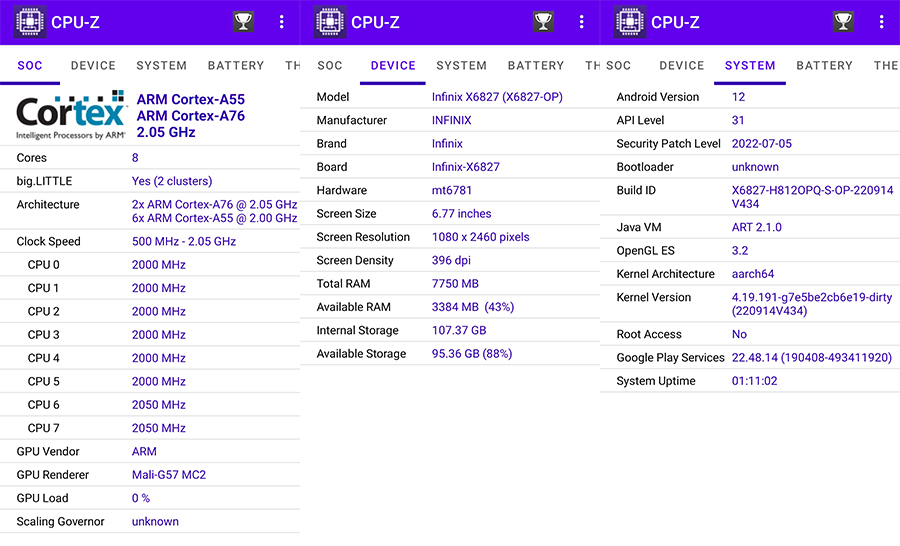Click clock speed '500 MHz - 2.05 GHz'

pos(184,242)
